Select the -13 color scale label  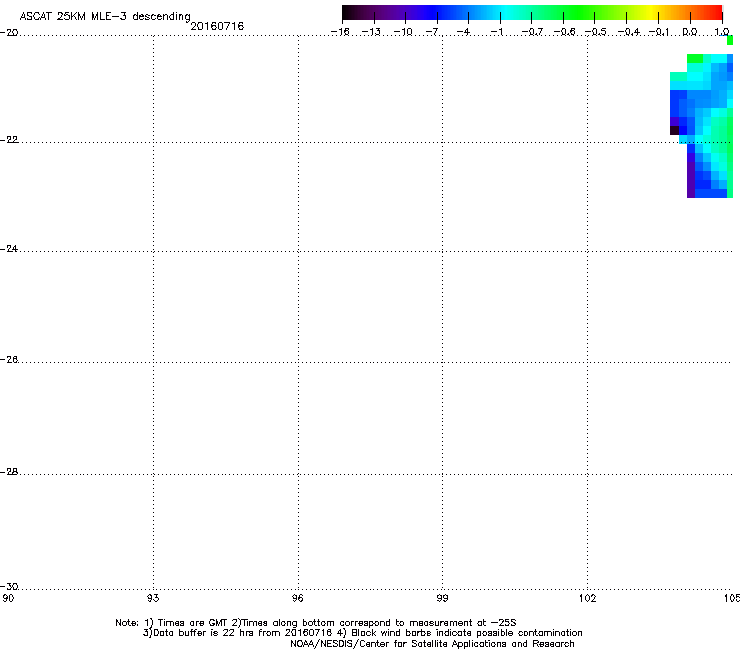click(371, 32)
